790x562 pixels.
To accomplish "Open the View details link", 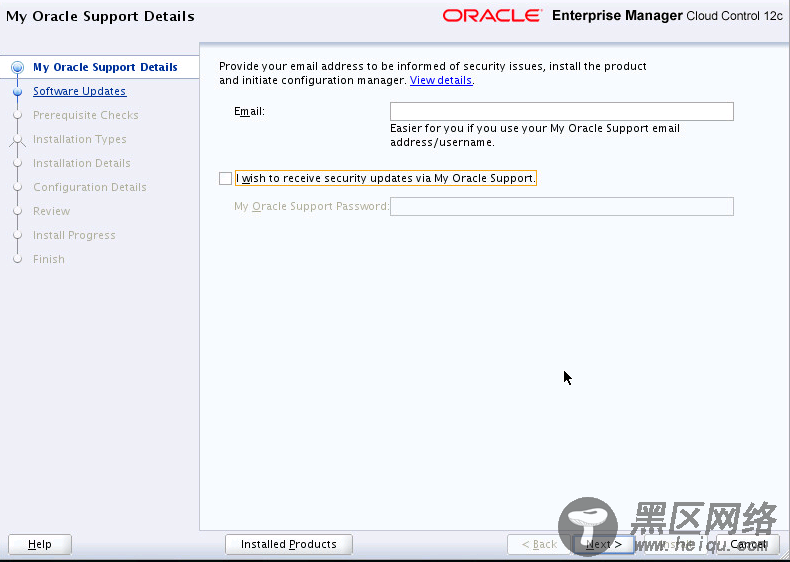I will [441, 80].
